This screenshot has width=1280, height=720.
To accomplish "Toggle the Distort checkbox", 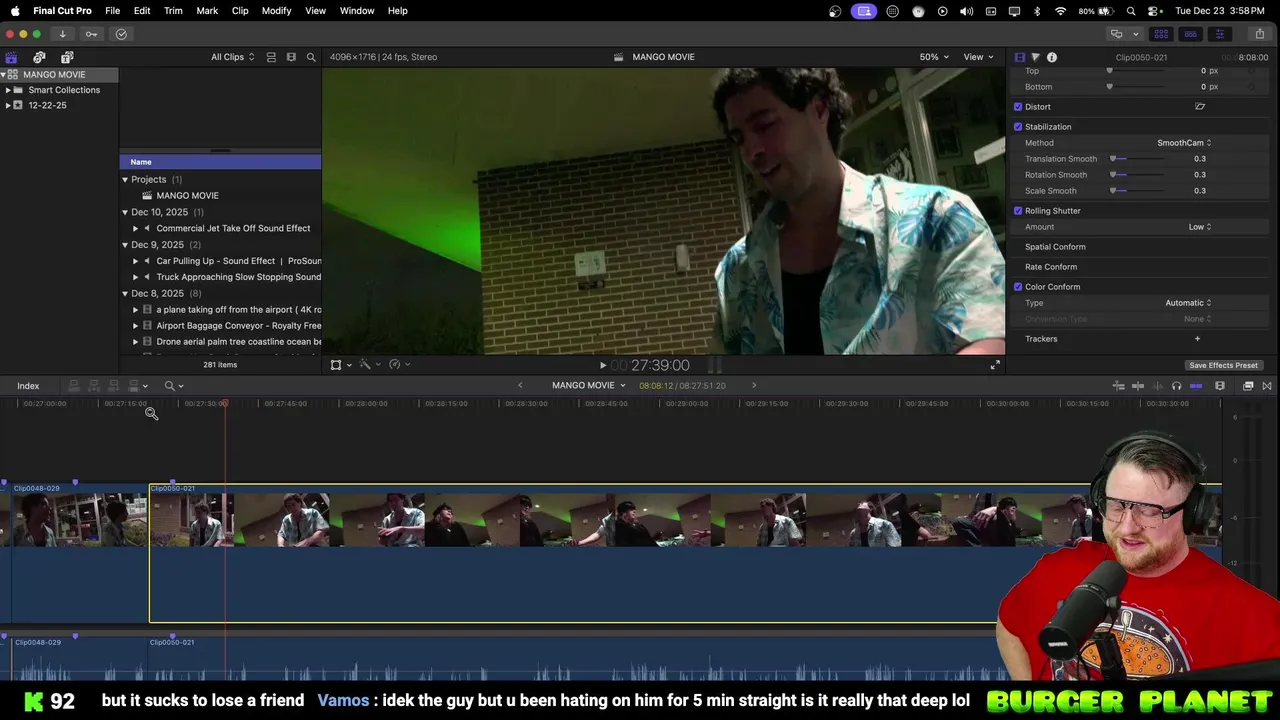I will coord(1018,107).
